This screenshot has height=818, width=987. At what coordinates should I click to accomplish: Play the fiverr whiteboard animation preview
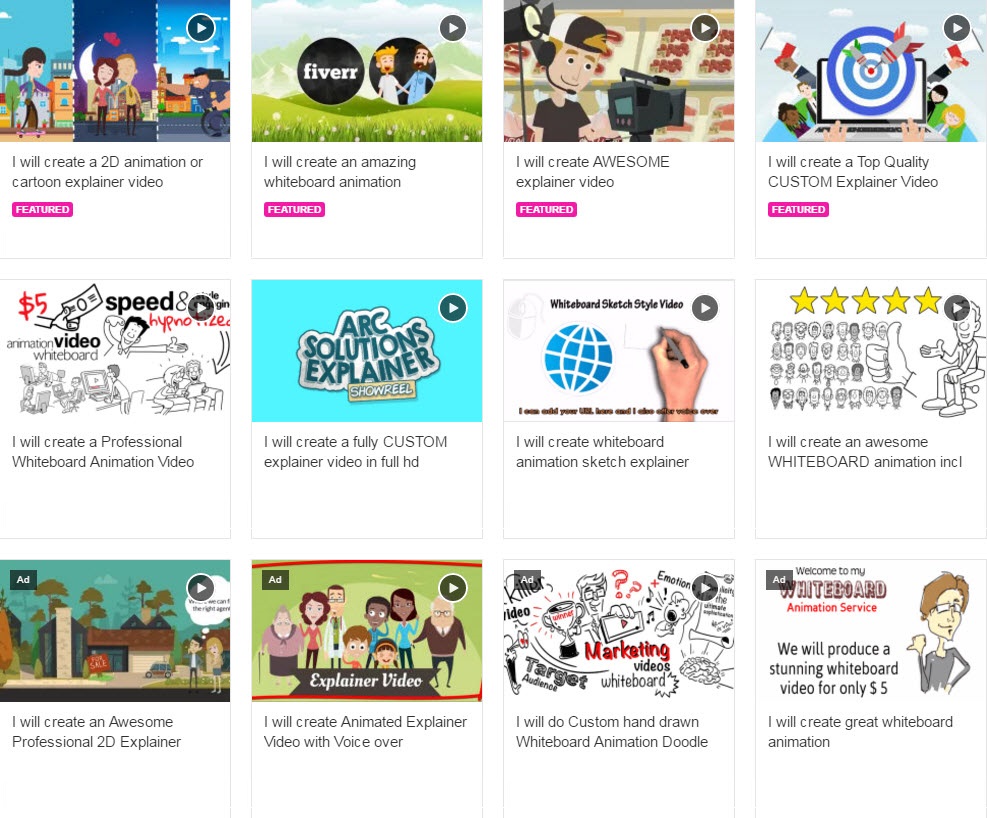pyautogui.click(x=453, y=28)
